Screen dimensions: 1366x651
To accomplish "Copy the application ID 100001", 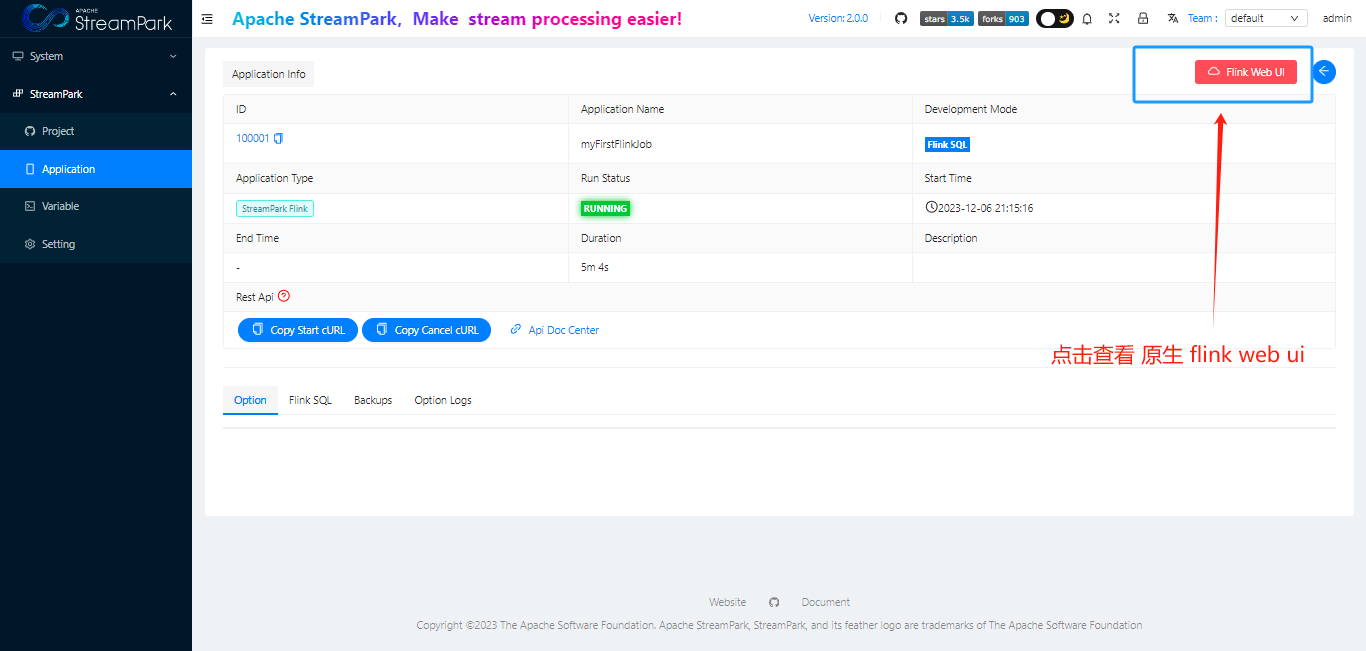I will point(278,137).
